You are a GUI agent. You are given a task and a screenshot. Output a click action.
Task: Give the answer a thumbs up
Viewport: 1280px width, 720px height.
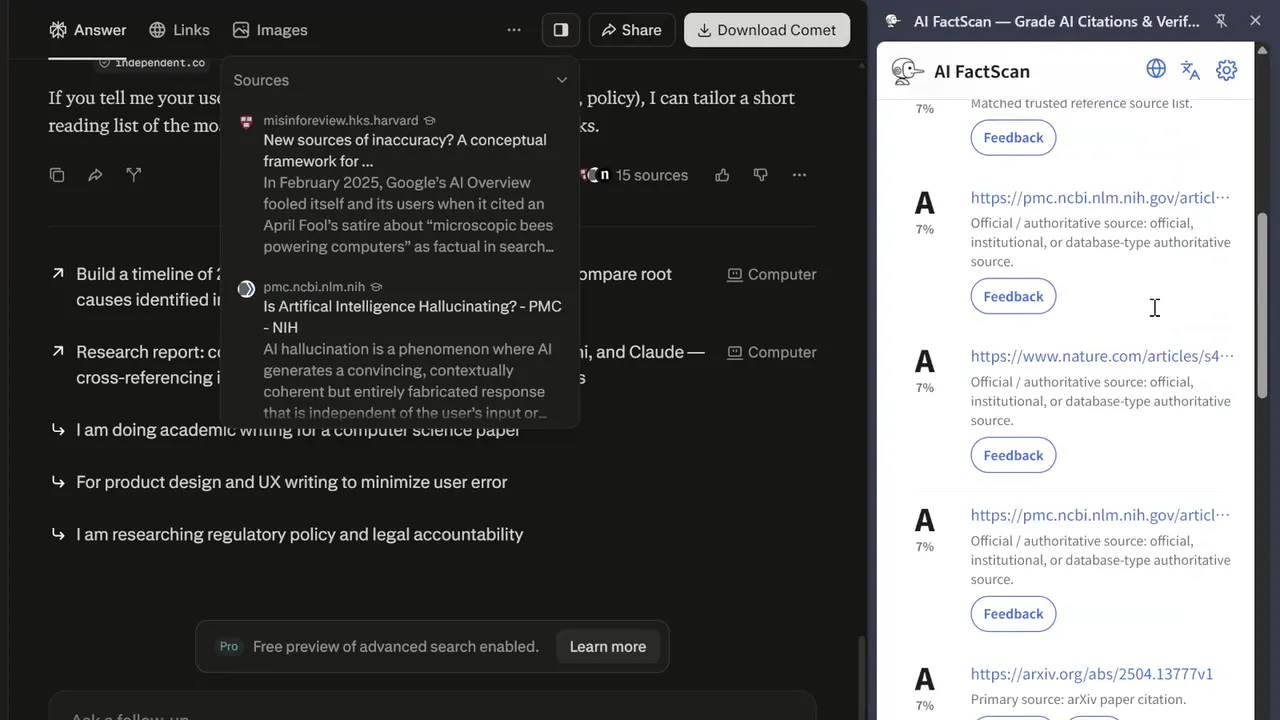click(x=722, y=175)
